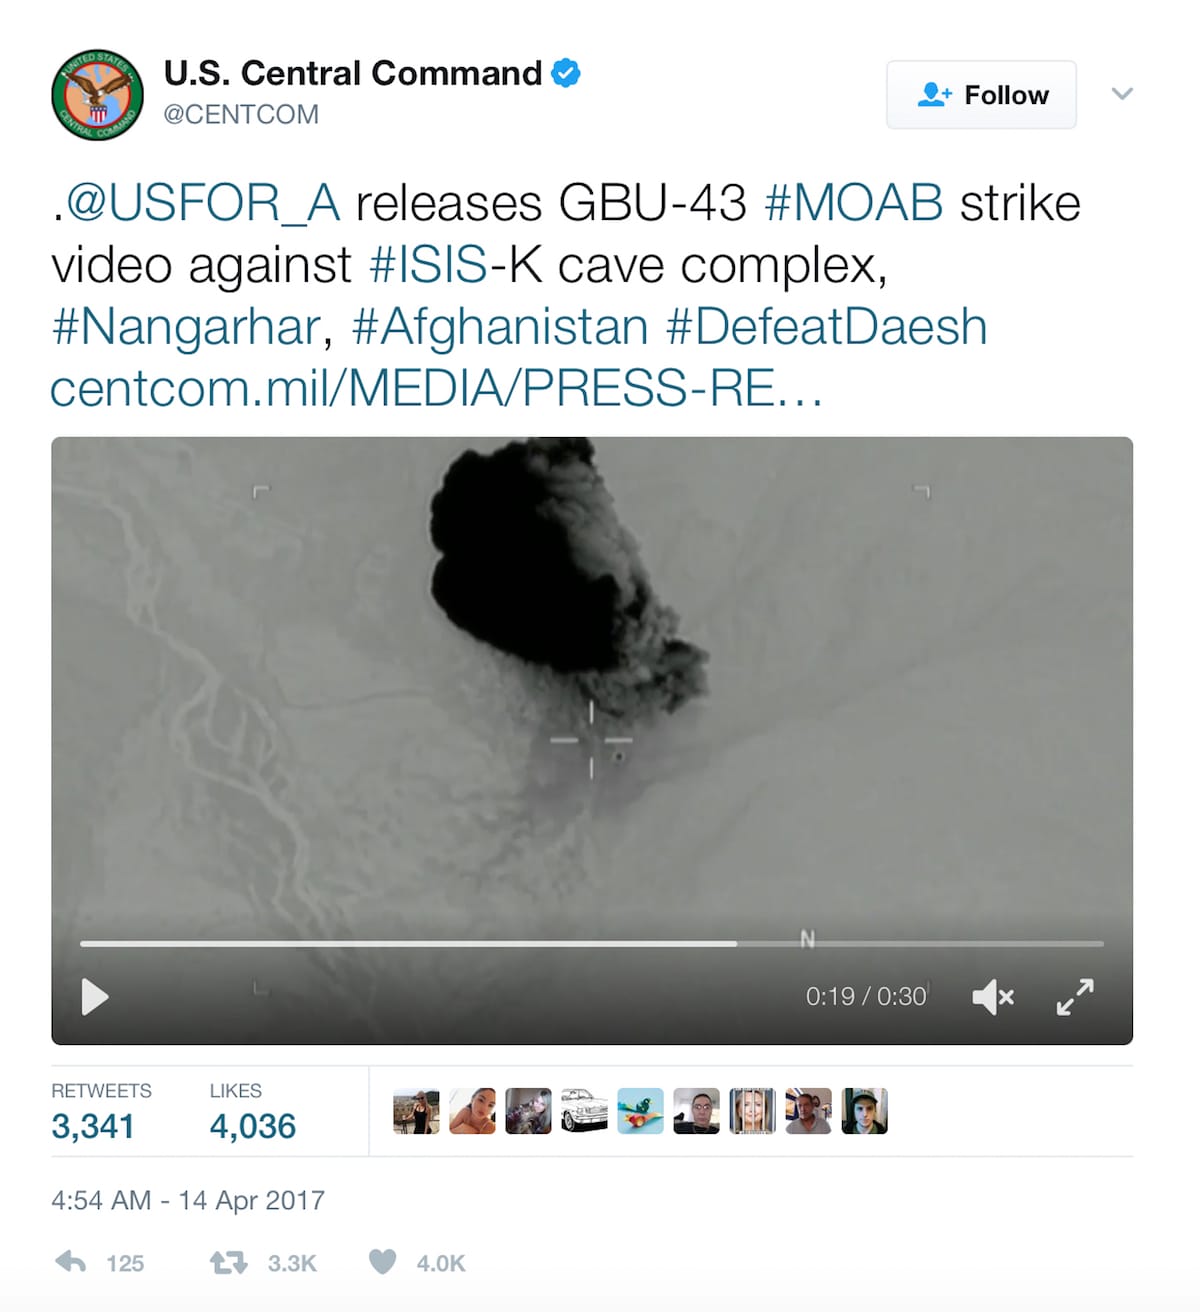The image size is (1200, 1312).
Task: Open the #Nangarhar hashtag
Action: 186,328
